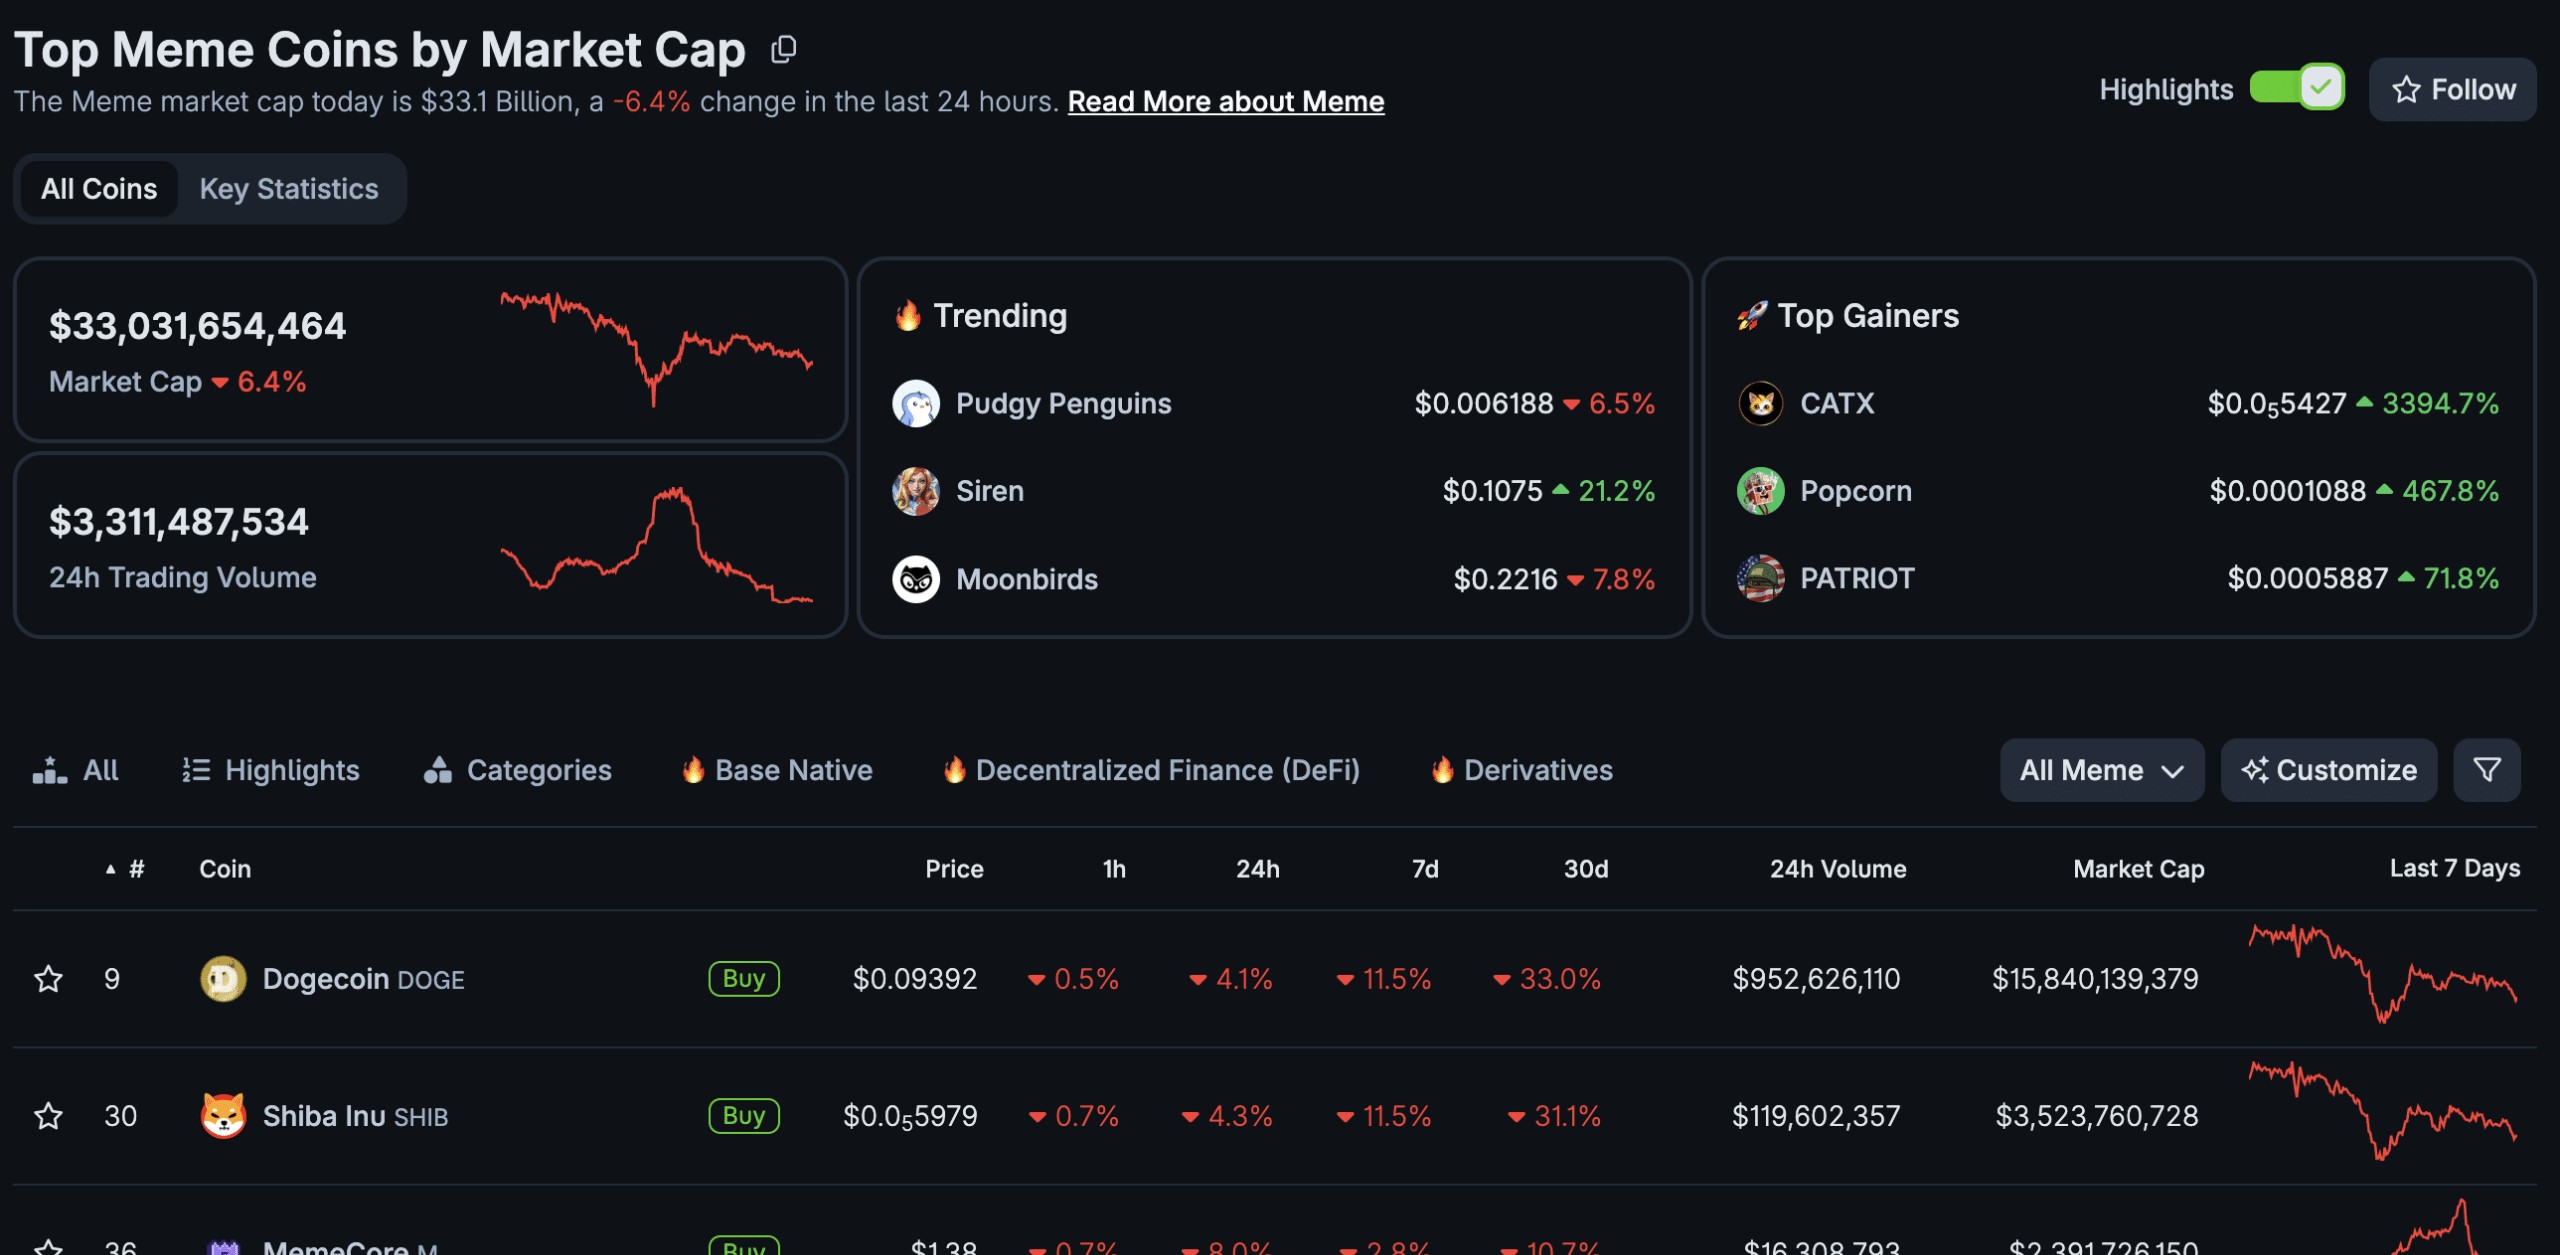The image size is (2560, 1255).
Task: Follow the Meme category
Action: pos(2452,89)
